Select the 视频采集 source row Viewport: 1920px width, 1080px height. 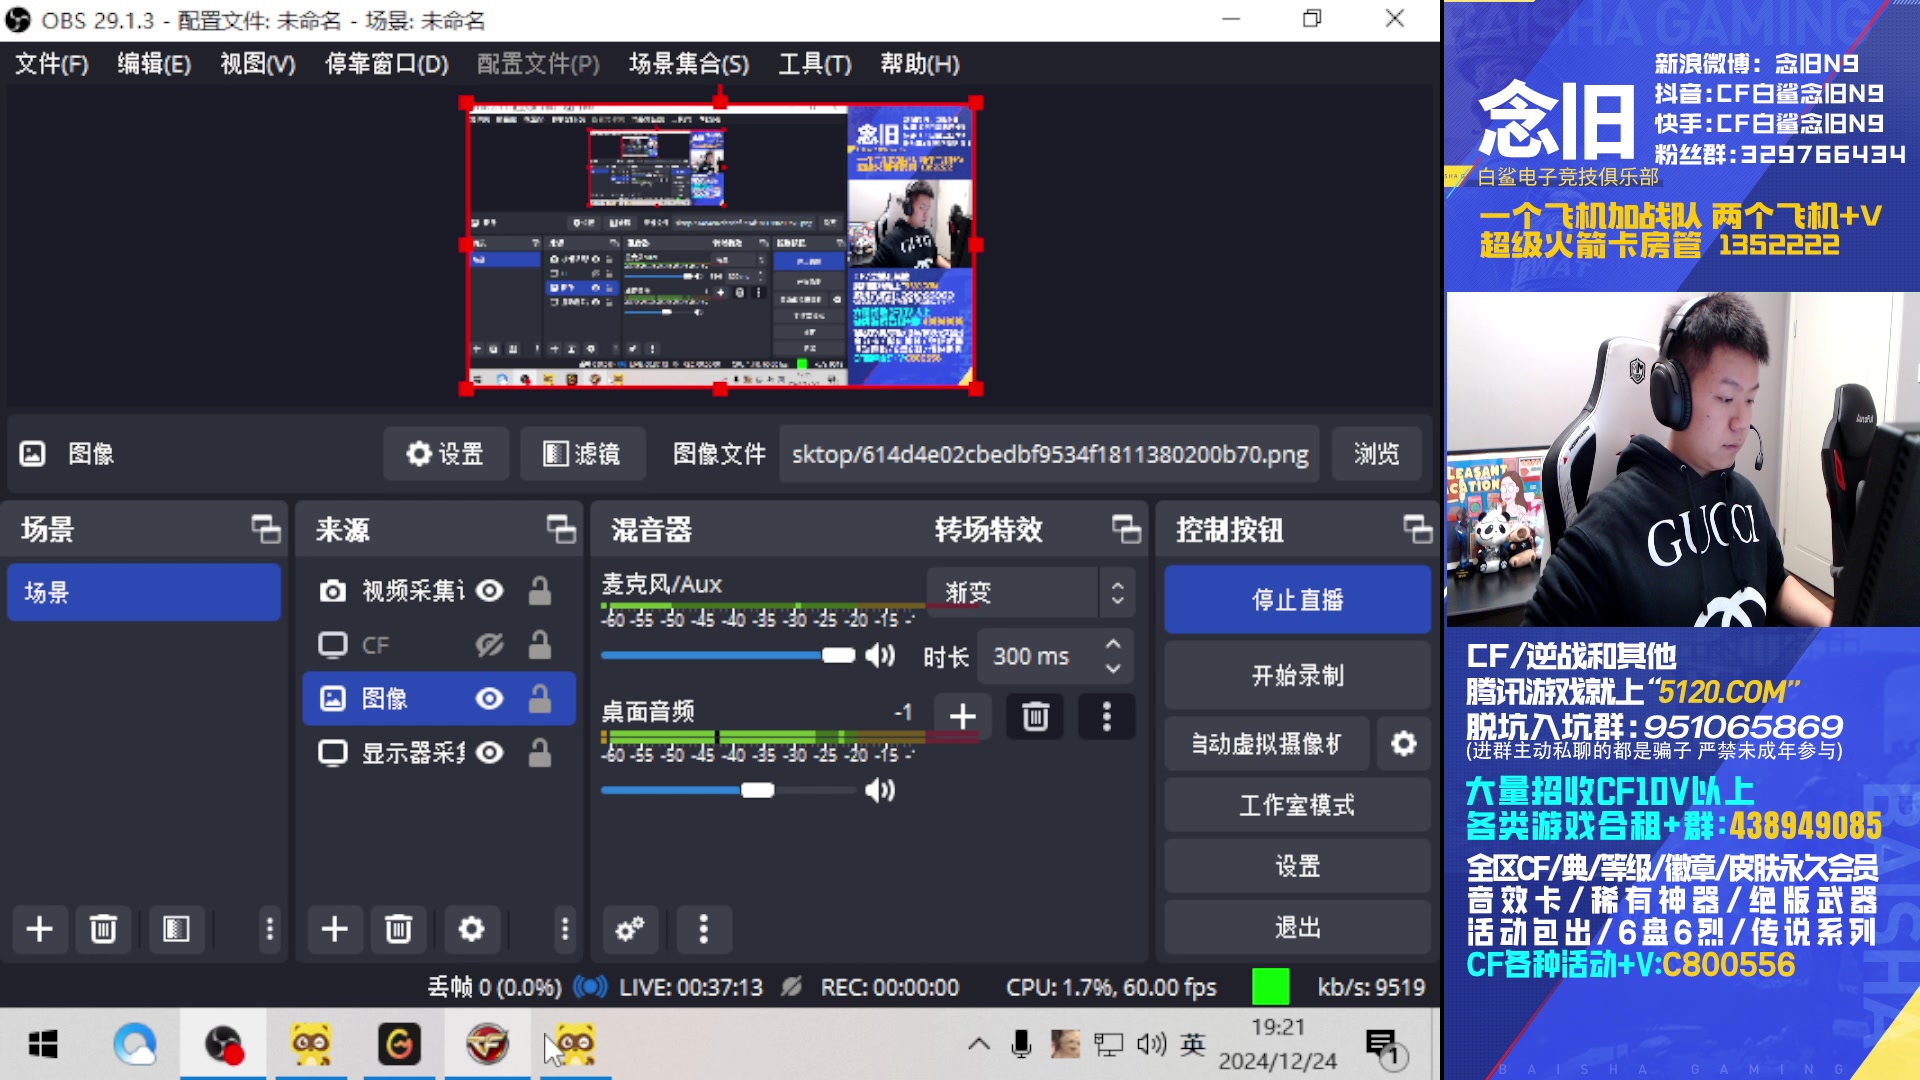pyautogui.click(x=439, y=591)
